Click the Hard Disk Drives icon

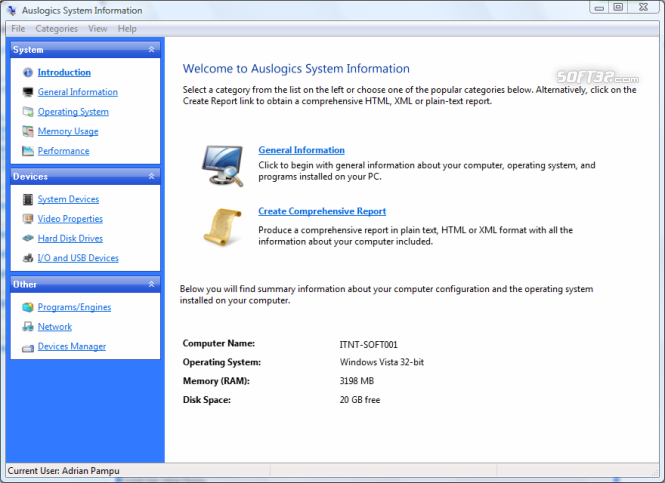pos(28,238)
